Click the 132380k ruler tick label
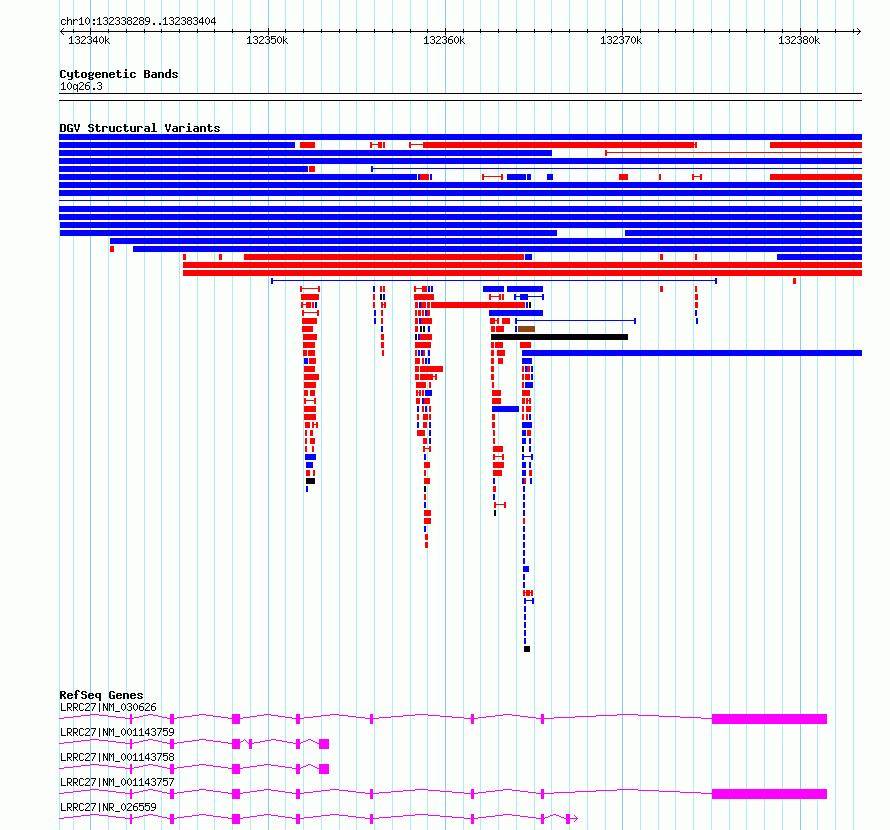 point(799,40)
